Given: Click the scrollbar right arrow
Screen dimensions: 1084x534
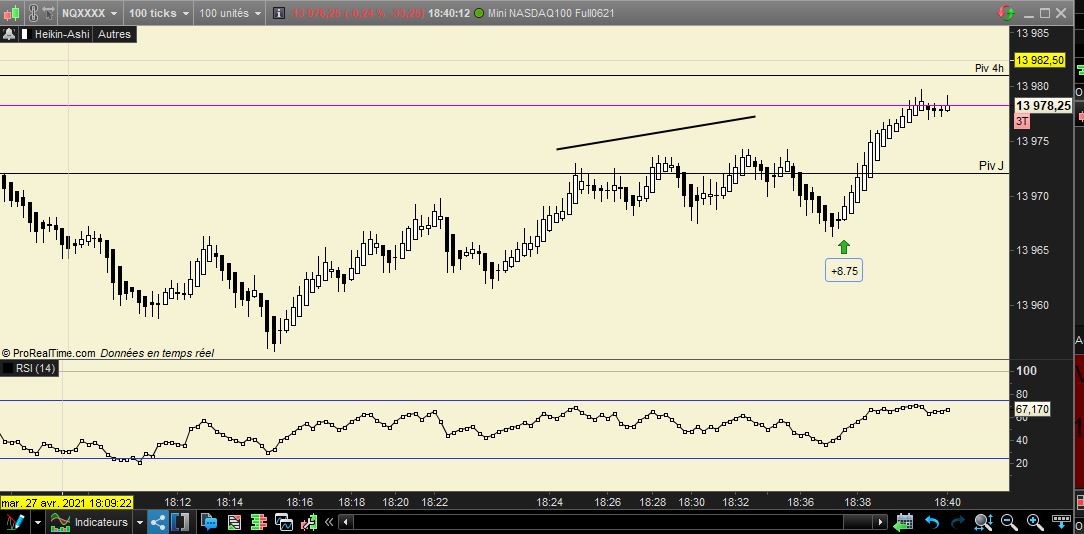Looking at the screenshot, I should 880,522.
